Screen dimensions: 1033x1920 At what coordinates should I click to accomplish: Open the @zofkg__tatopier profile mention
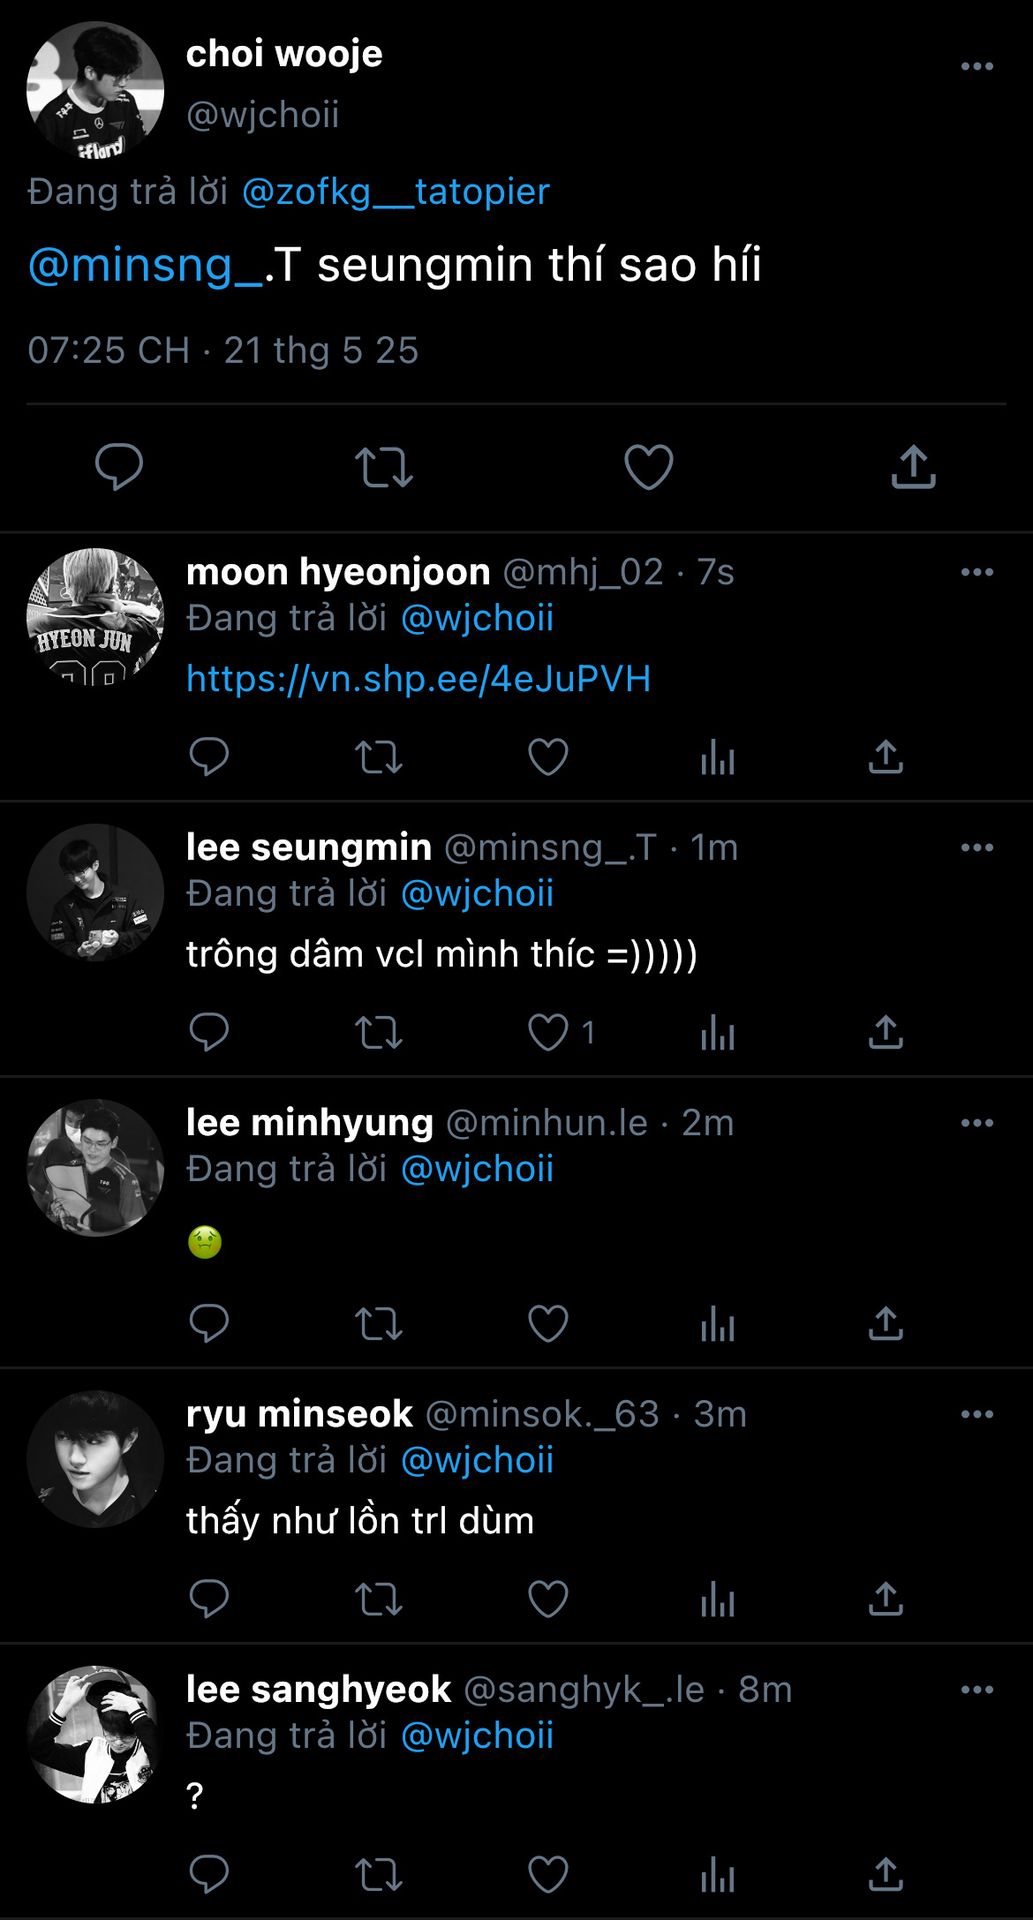pyautogui.click(x=396, y=191)
